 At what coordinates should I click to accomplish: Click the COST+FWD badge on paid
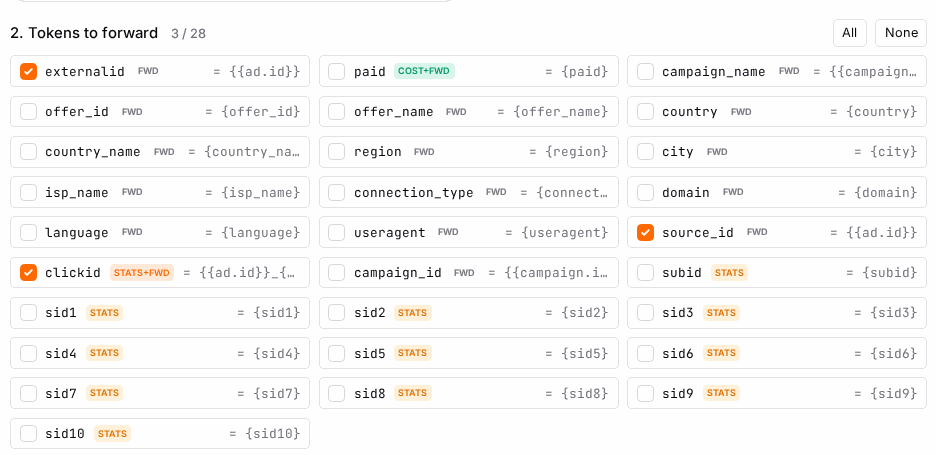click(x=424, y=72)
